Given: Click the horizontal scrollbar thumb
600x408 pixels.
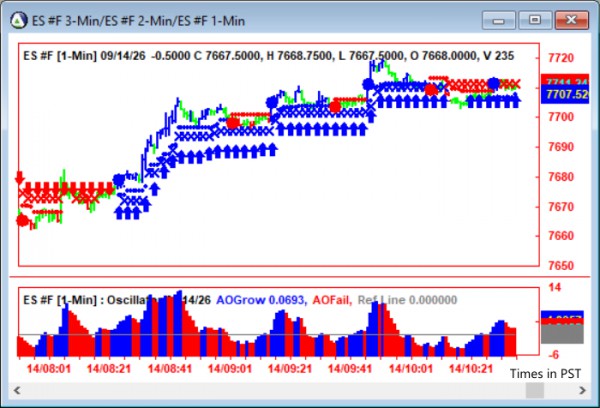Looking at the screenshot, I should coord(535,390).
